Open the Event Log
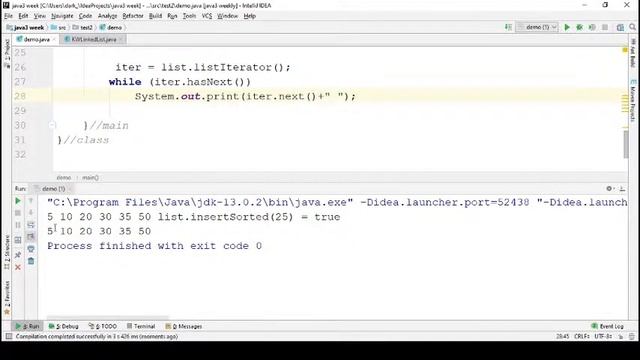This screenshot has height=360, width=640. point(608,326)
